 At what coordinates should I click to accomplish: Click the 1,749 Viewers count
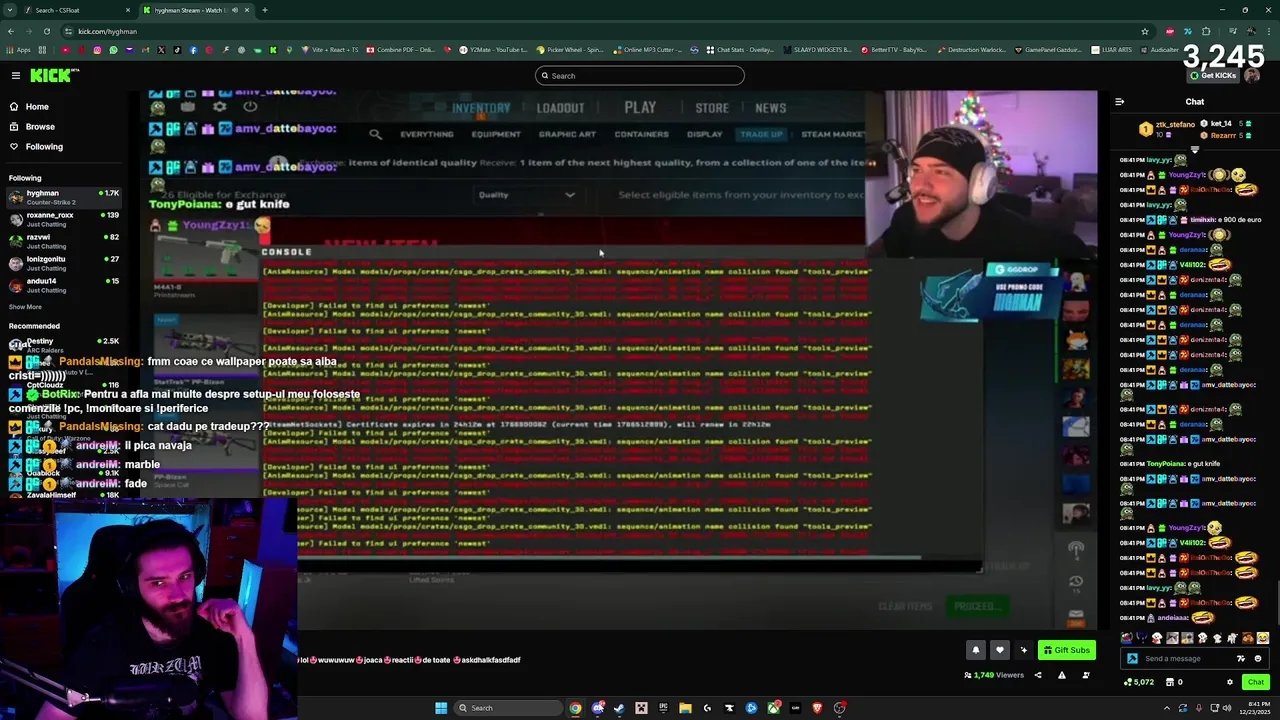[x=994, y=675]
